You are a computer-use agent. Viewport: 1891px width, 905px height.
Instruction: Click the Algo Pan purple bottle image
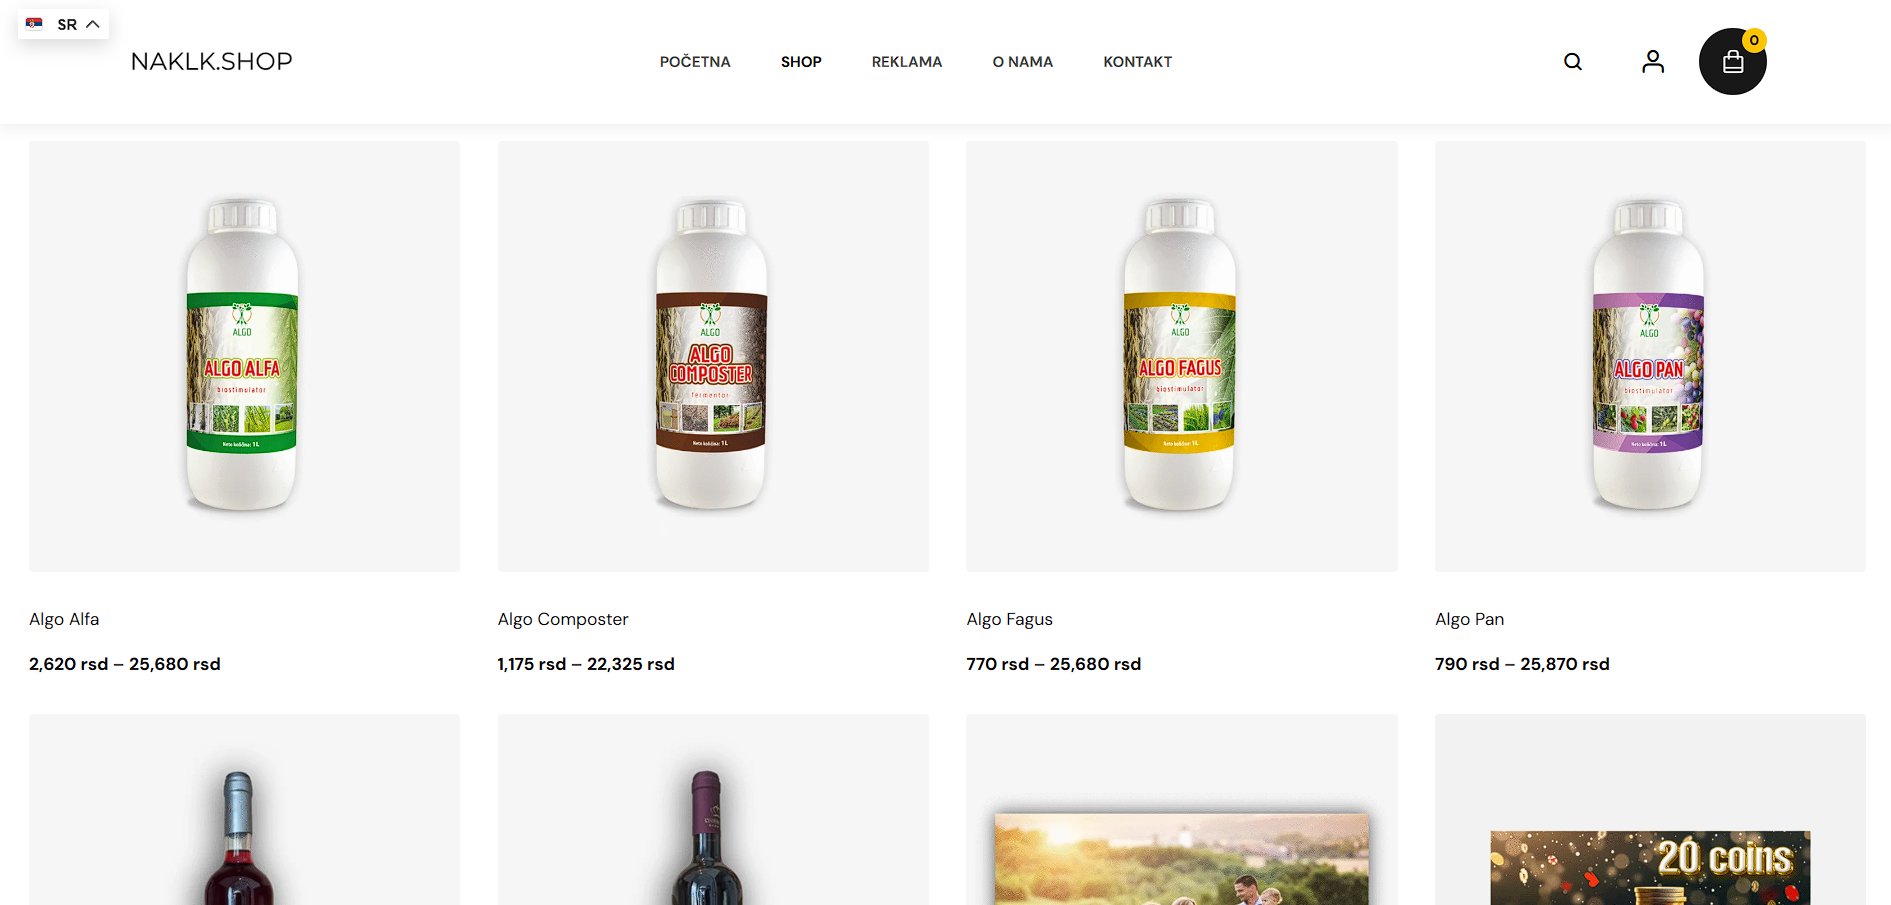[1650, 356]
